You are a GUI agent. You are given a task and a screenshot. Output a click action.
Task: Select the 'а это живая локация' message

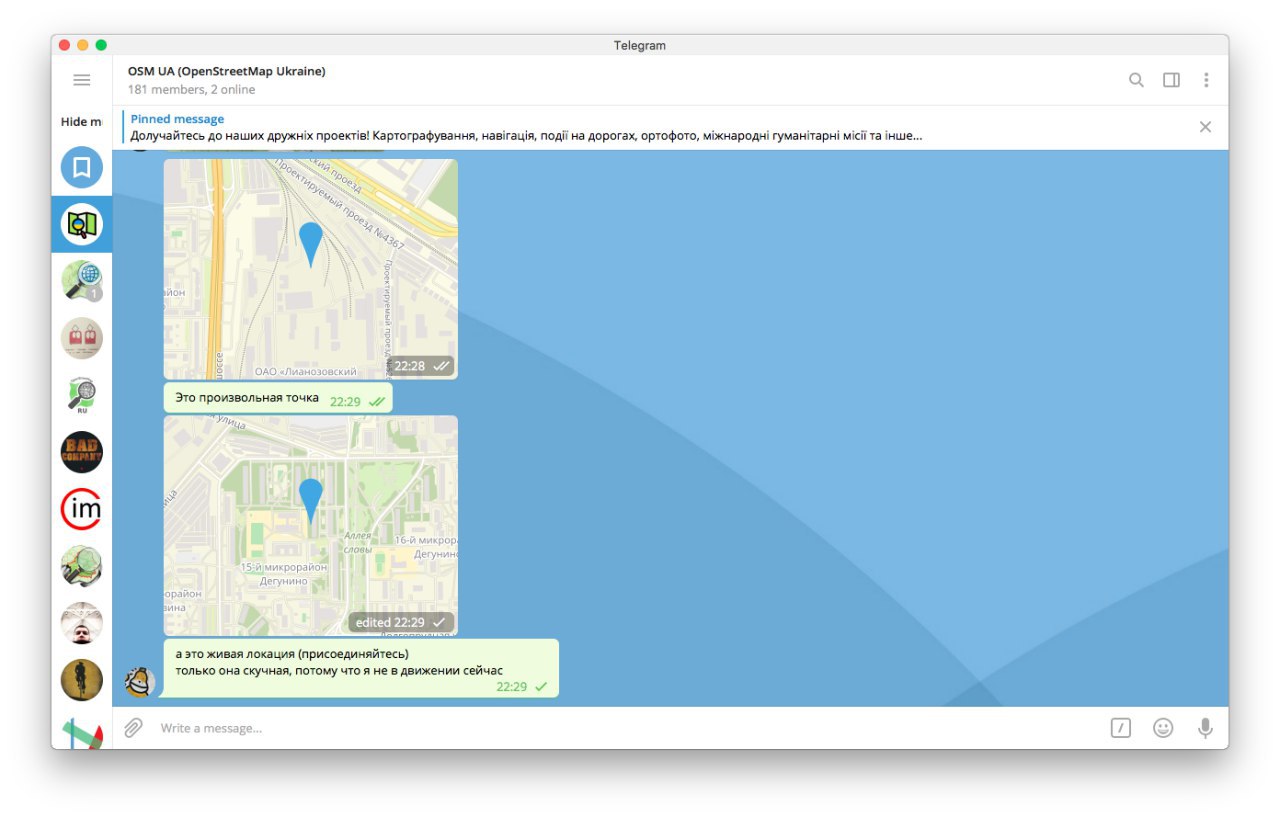pyautogui.click(x=361, y=668)
